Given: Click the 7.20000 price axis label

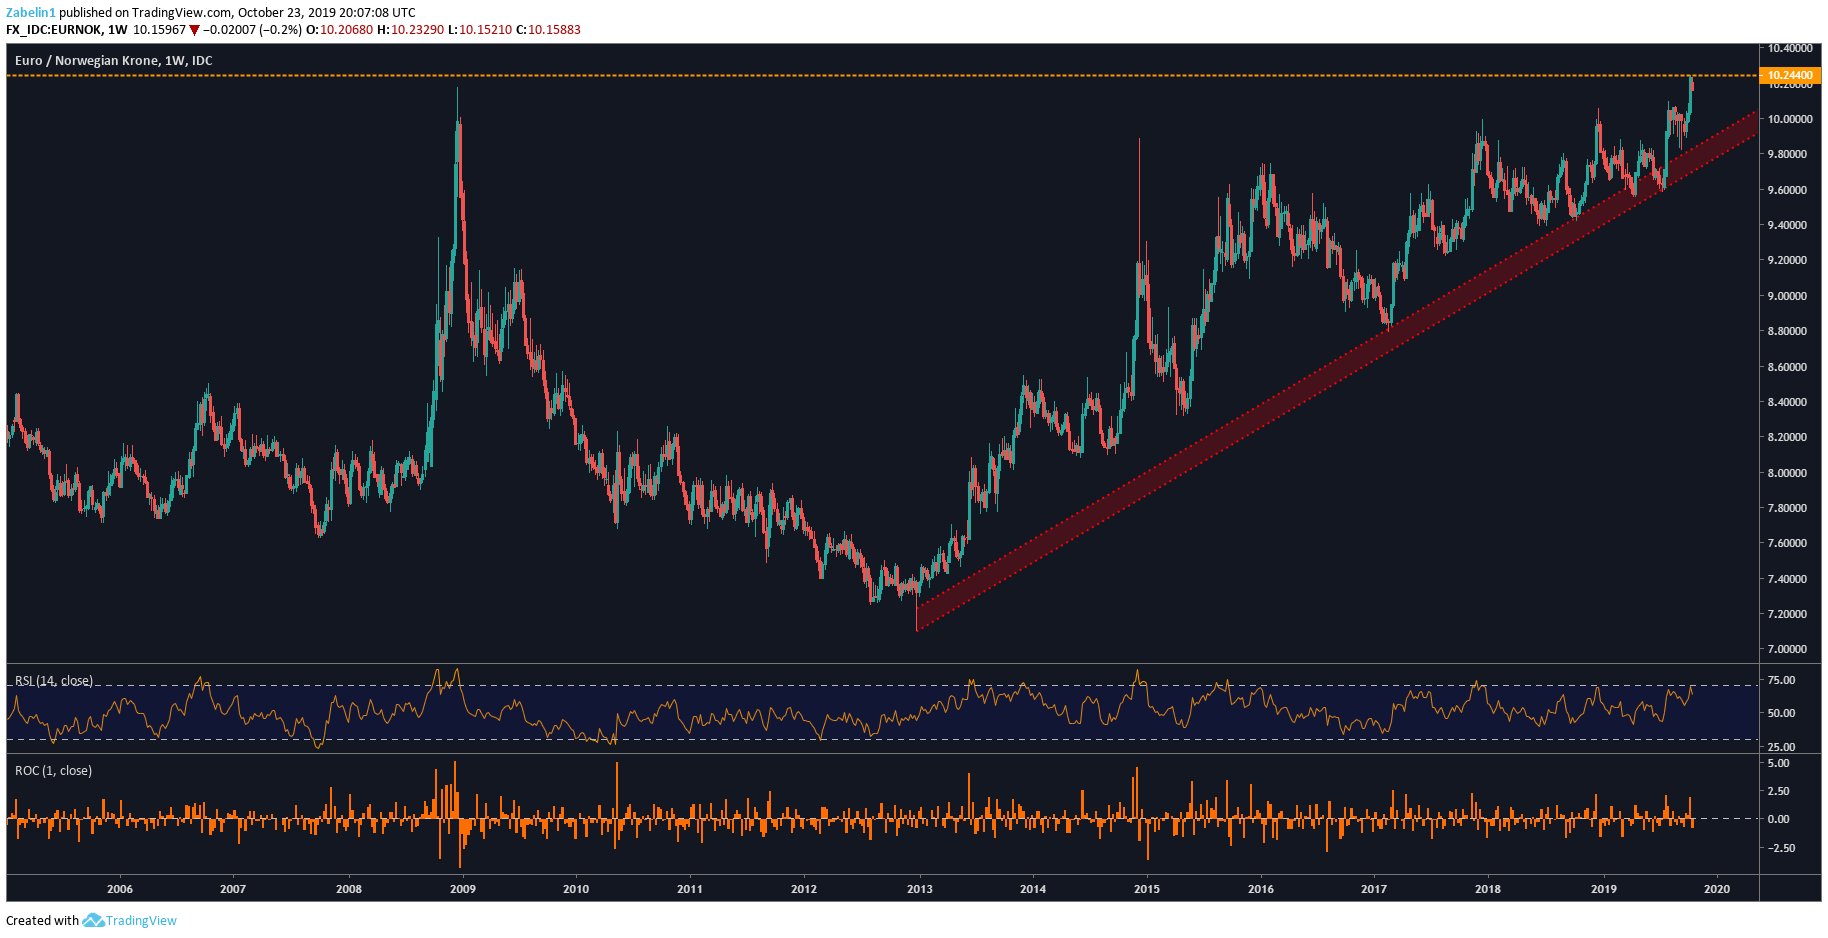Looking at the screenshot, I should [x=1787, y=614].
